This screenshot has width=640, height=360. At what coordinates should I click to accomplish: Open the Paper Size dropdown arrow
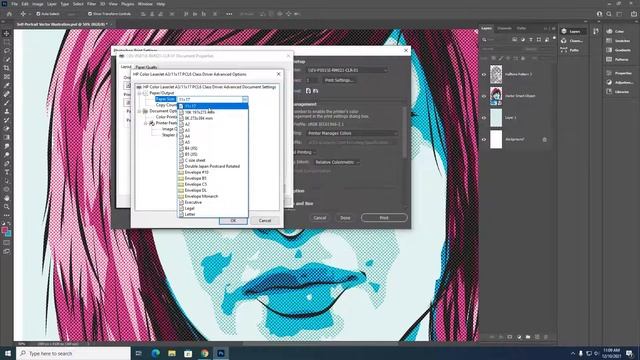click(245, 99)
